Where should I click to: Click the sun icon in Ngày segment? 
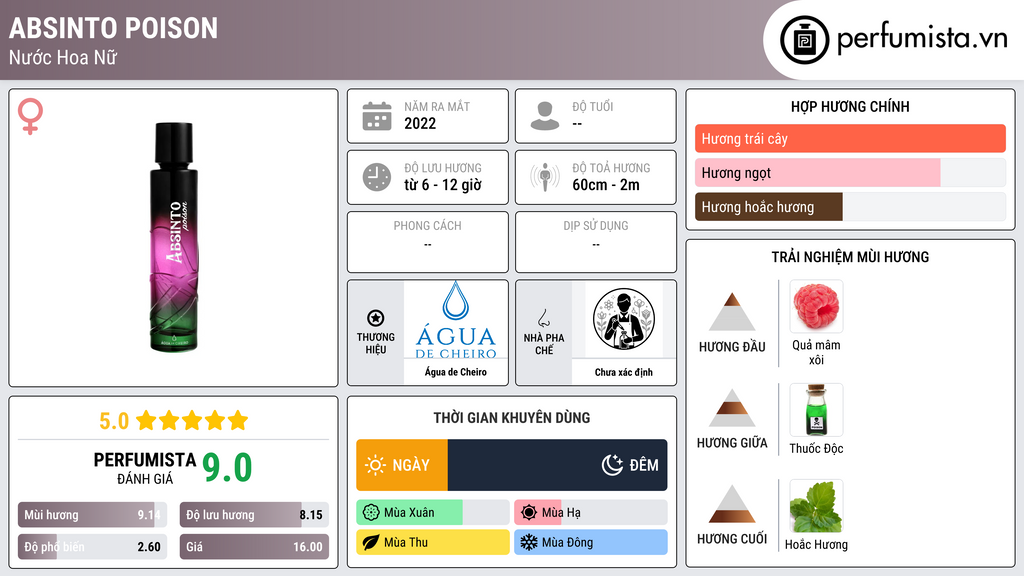tap(375, 465)
